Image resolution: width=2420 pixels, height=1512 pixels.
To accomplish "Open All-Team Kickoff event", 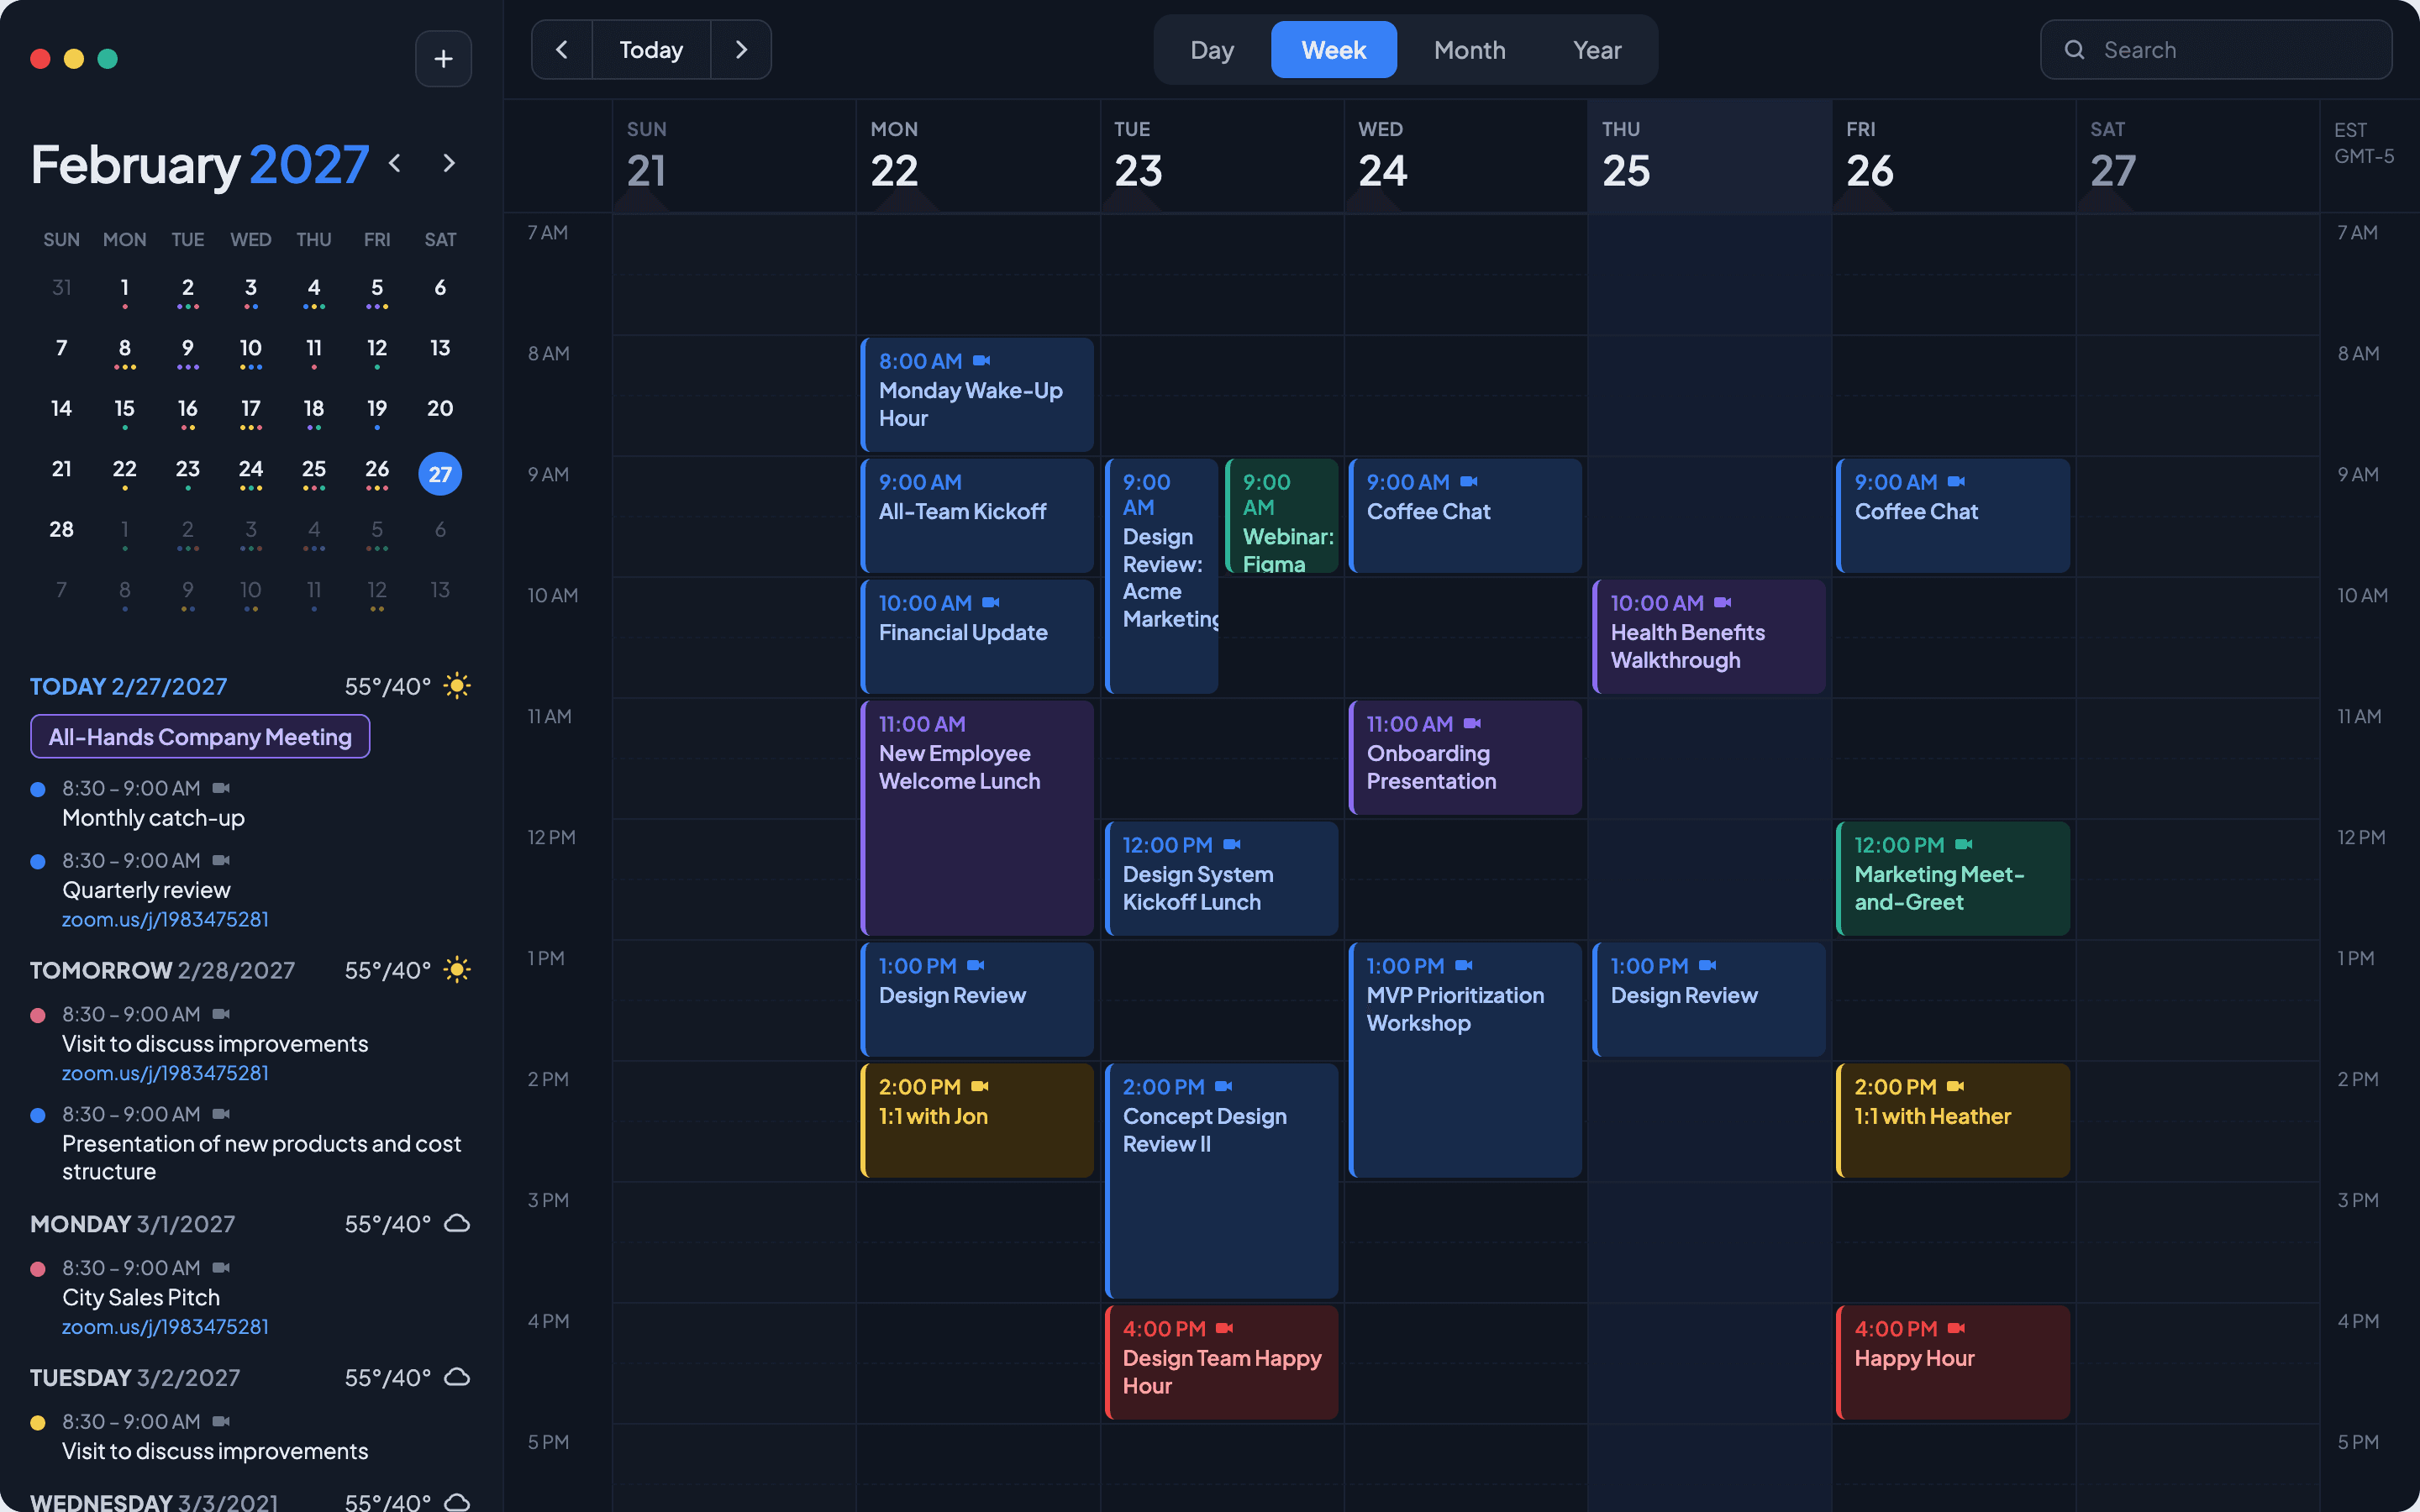I will [977, 516].
